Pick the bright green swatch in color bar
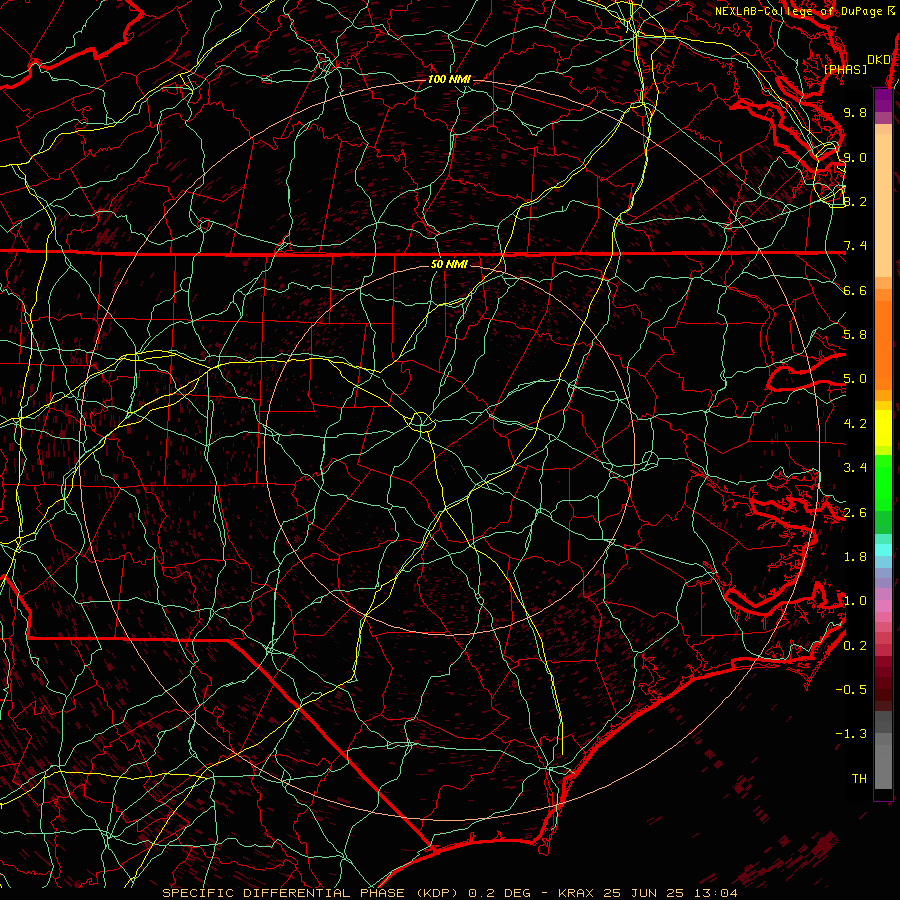900x900 pixels. point(883,482)
